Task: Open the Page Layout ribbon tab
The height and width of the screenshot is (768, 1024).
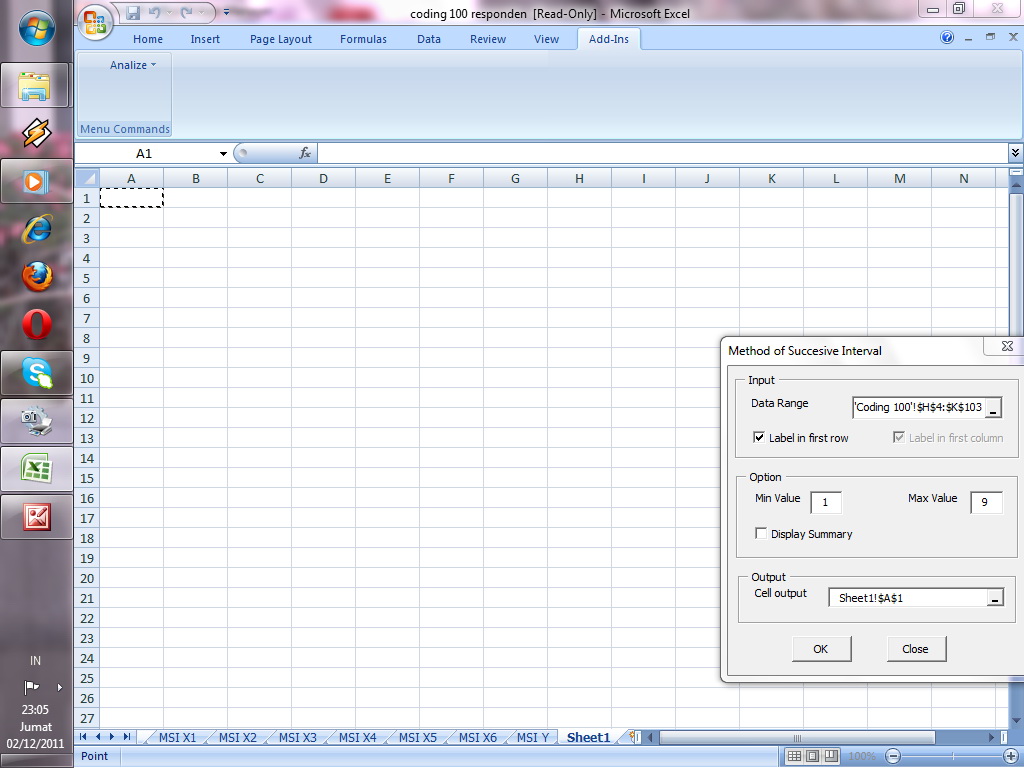Action: [x=281, y=39]
